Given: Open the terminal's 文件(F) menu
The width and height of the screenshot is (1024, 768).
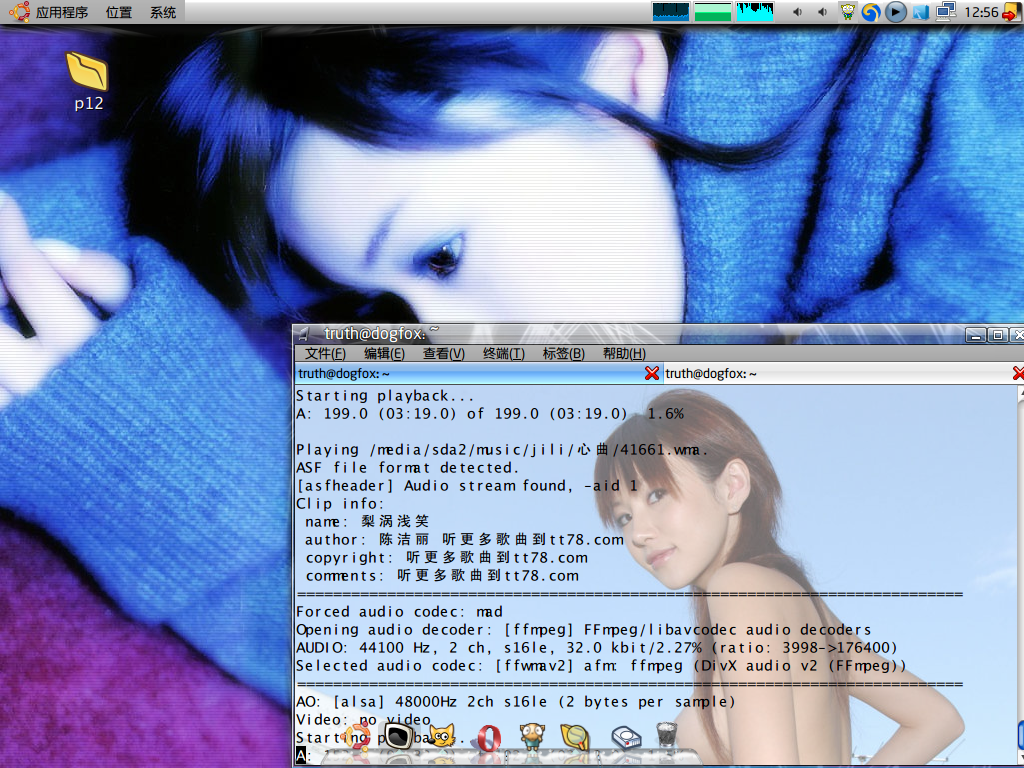Looking at the screenshot, I should 325,353.
